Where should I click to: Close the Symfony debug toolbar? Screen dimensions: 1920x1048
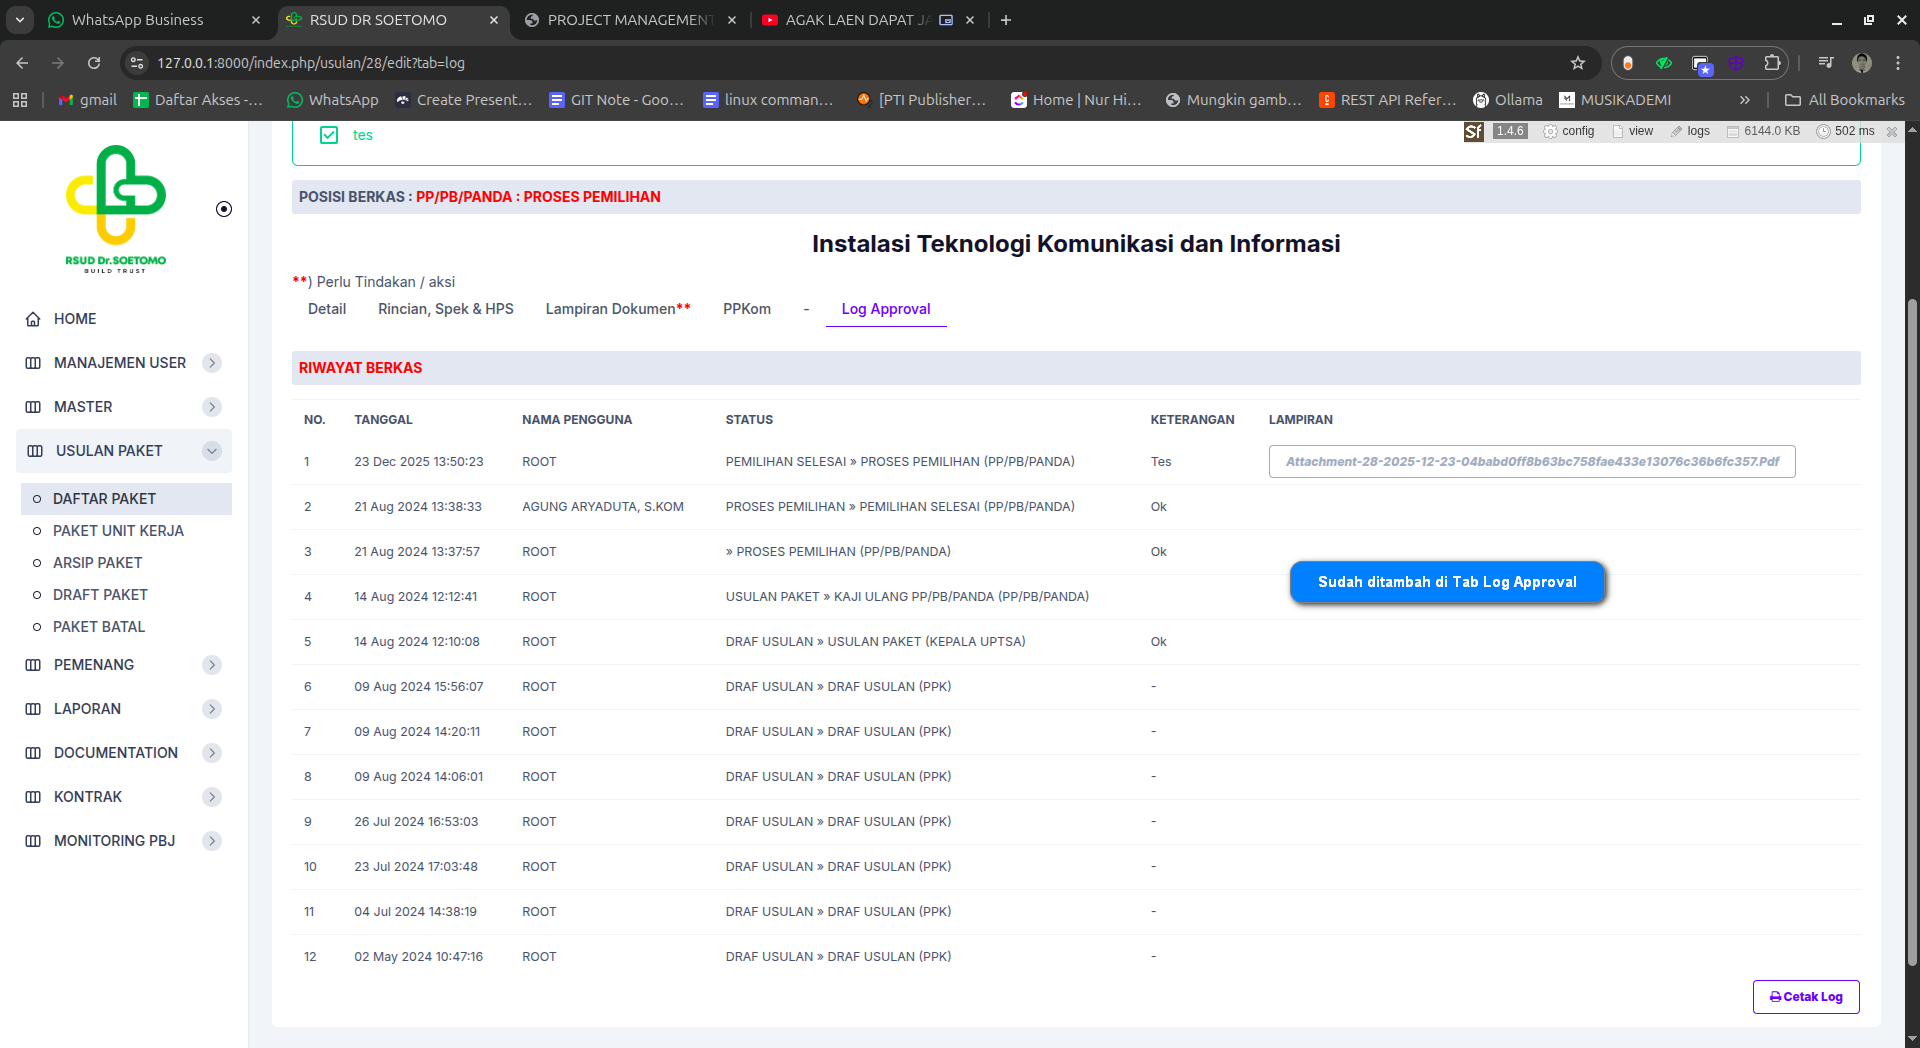tap(1892, 132)
